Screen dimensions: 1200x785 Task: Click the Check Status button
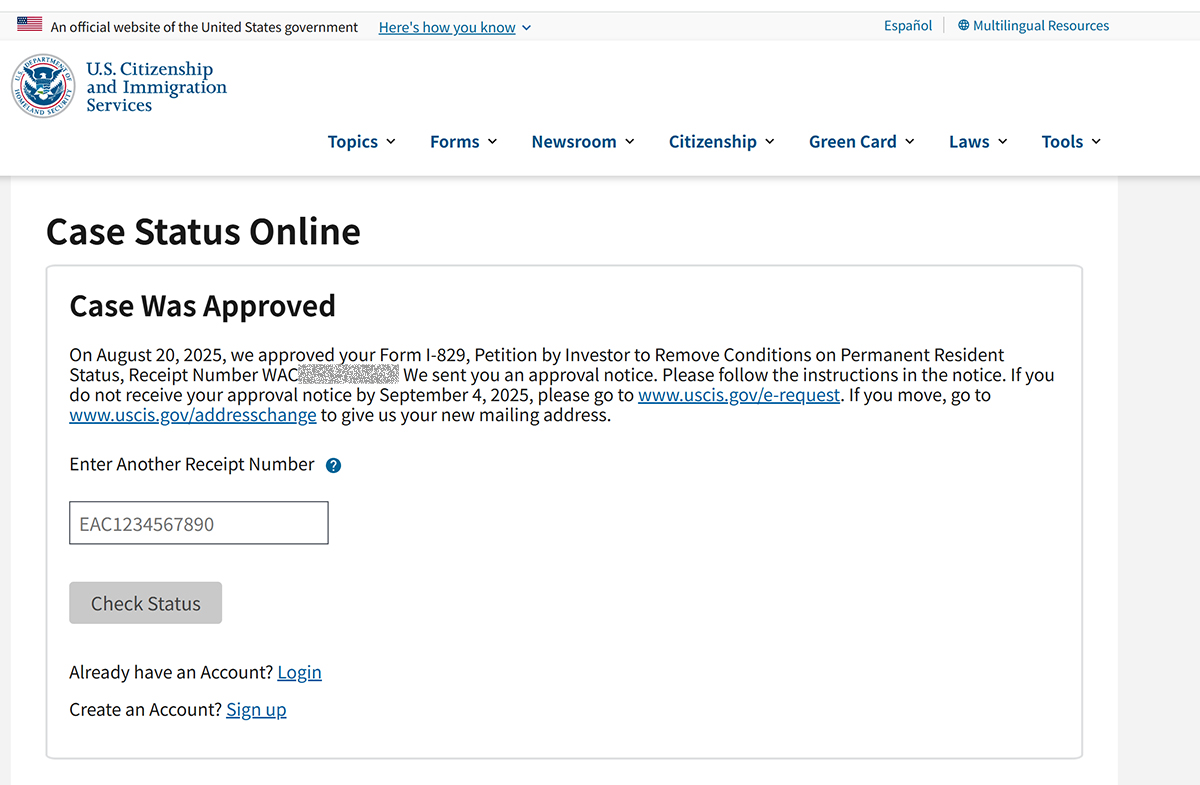[x=146, y=603]
